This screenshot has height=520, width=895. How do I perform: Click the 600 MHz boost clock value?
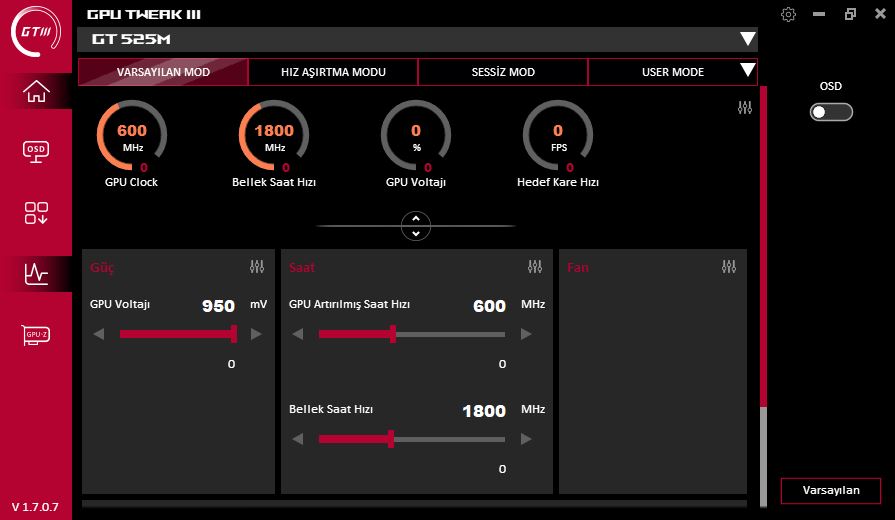[x=490, y=306]
